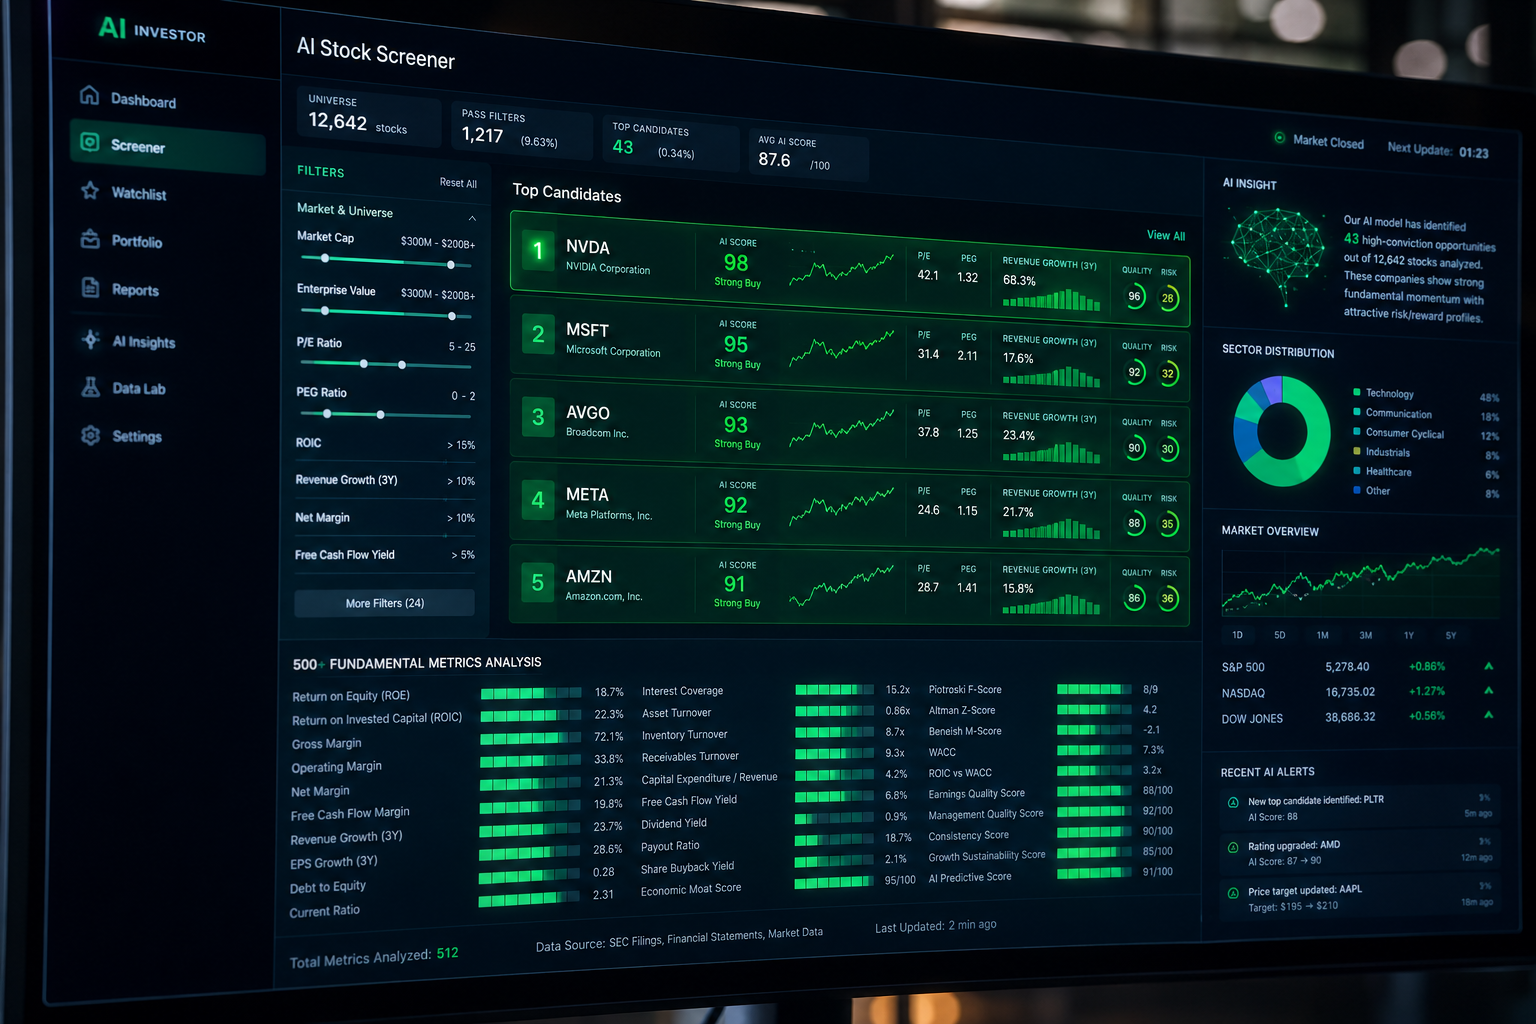The image size is (1536, 1024).
Task: Click the MSFT risk score 32 ring
Action: click(x=1167, y=374)
